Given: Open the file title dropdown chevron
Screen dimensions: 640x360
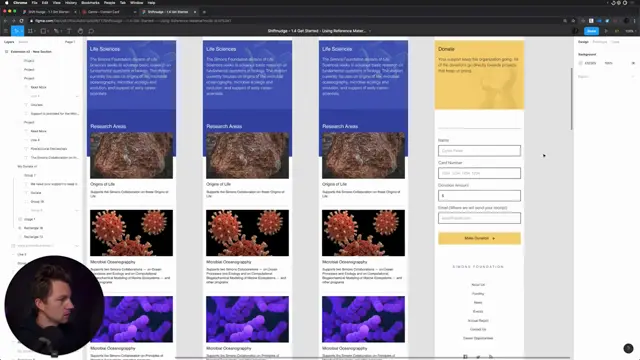Looking at the screenshot, I should [370, 31].
